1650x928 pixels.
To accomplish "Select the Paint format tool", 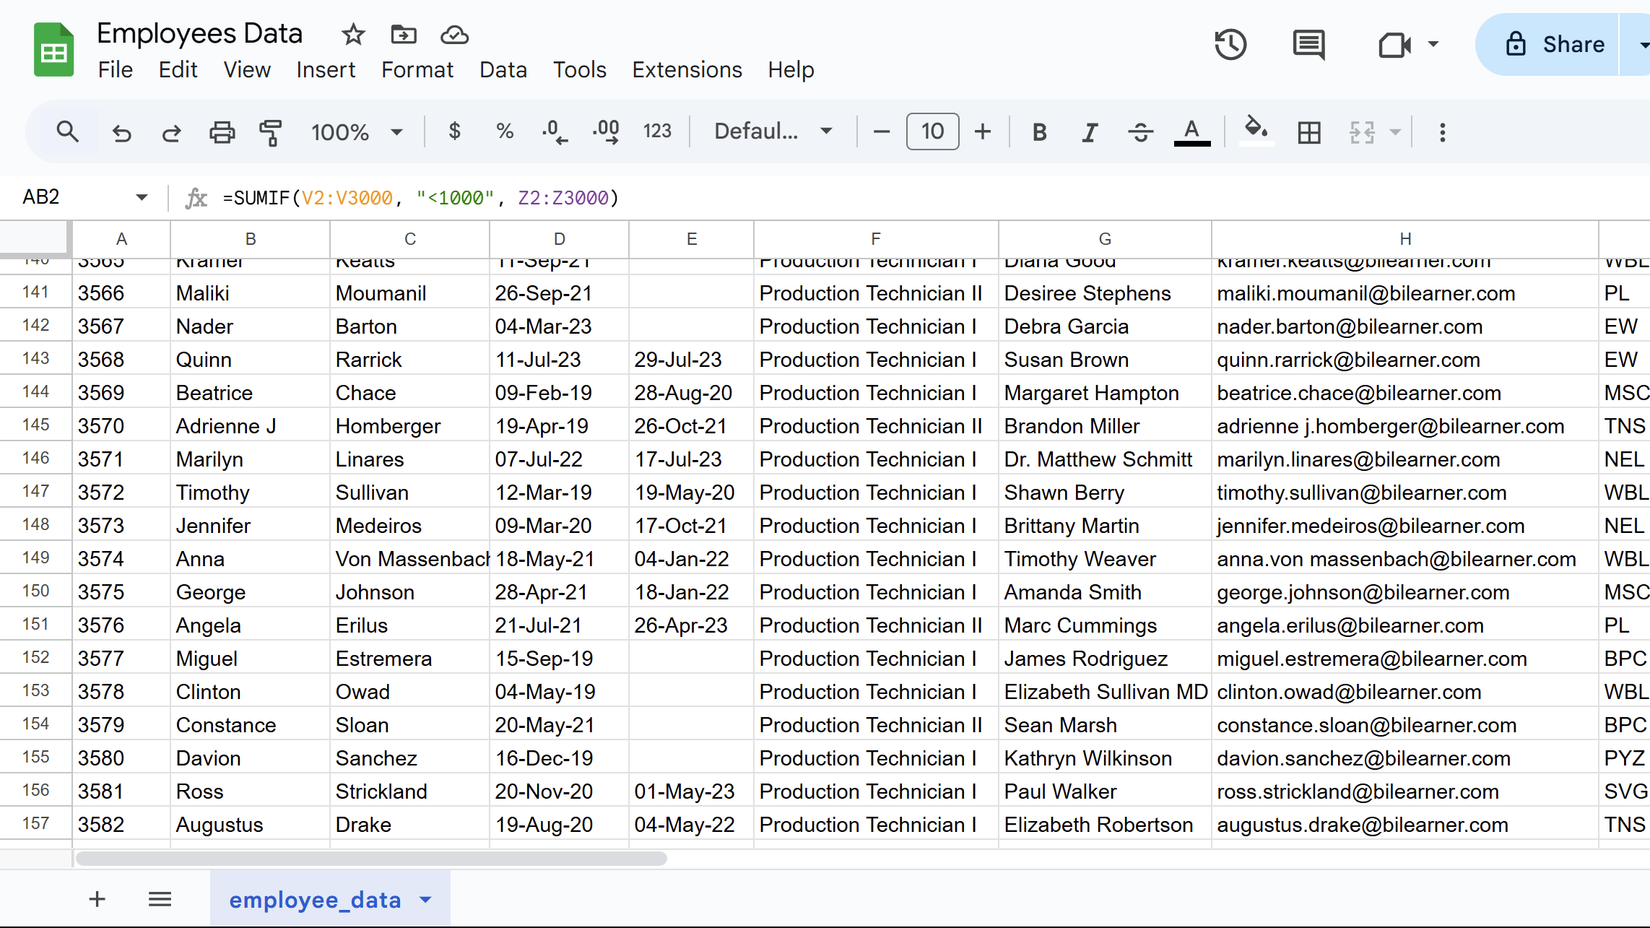I will 270,131.
